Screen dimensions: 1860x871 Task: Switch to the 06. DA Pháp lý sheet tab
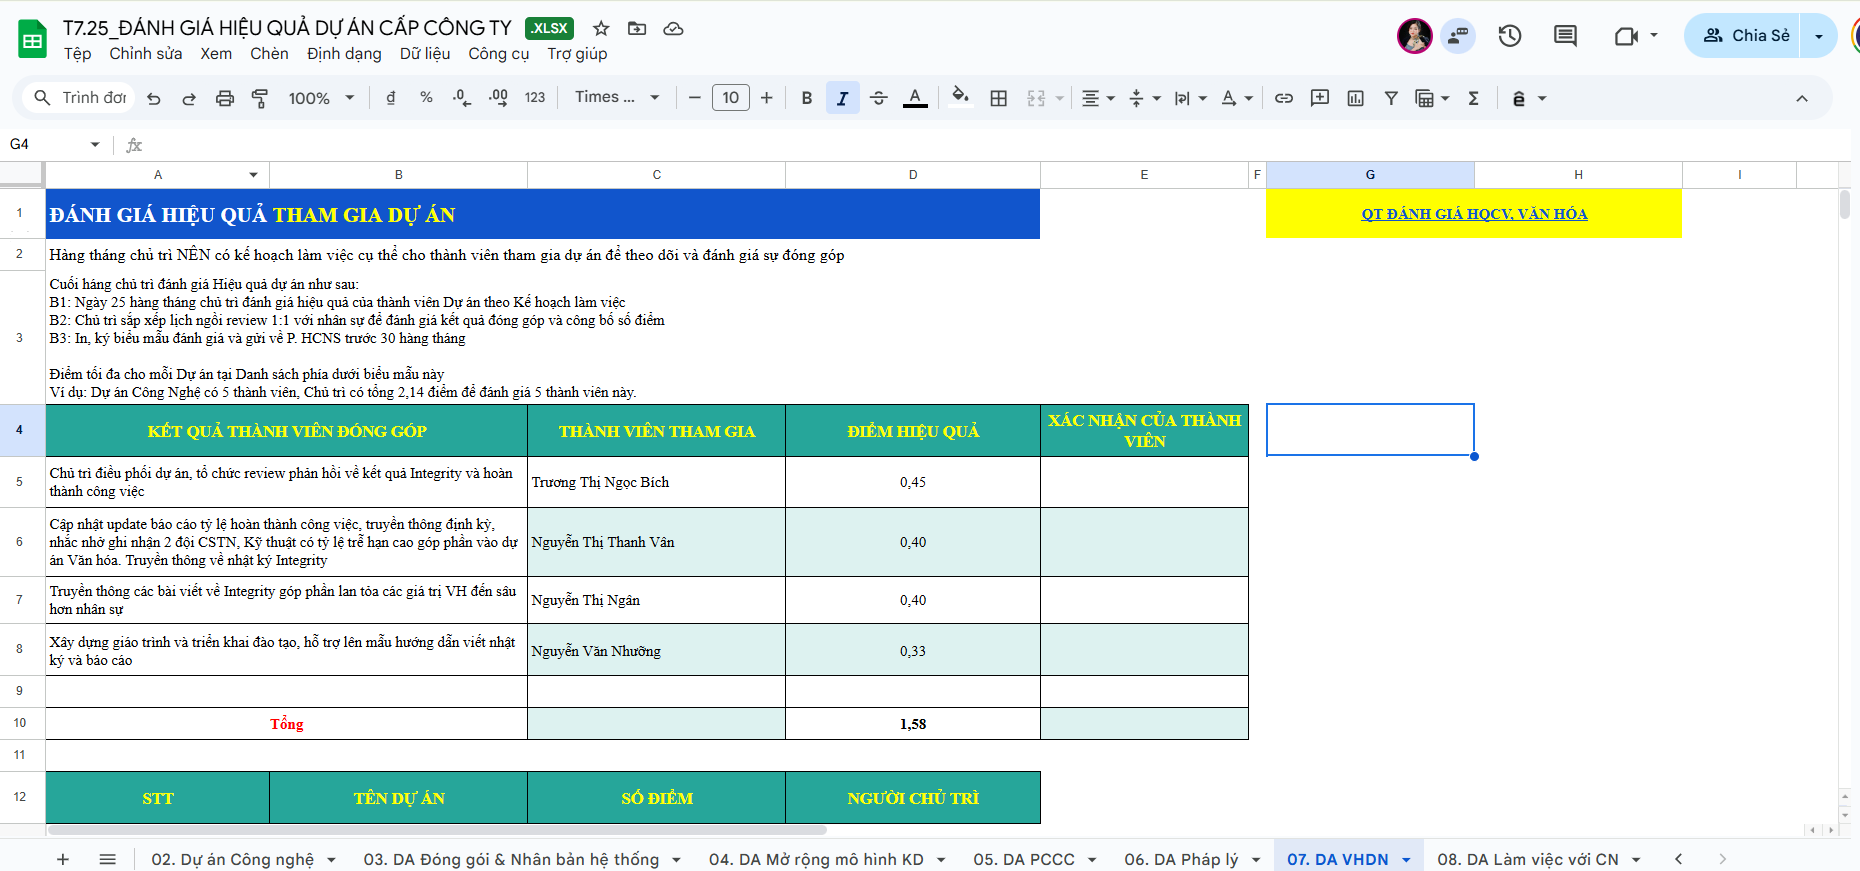tap(1180, 859)
